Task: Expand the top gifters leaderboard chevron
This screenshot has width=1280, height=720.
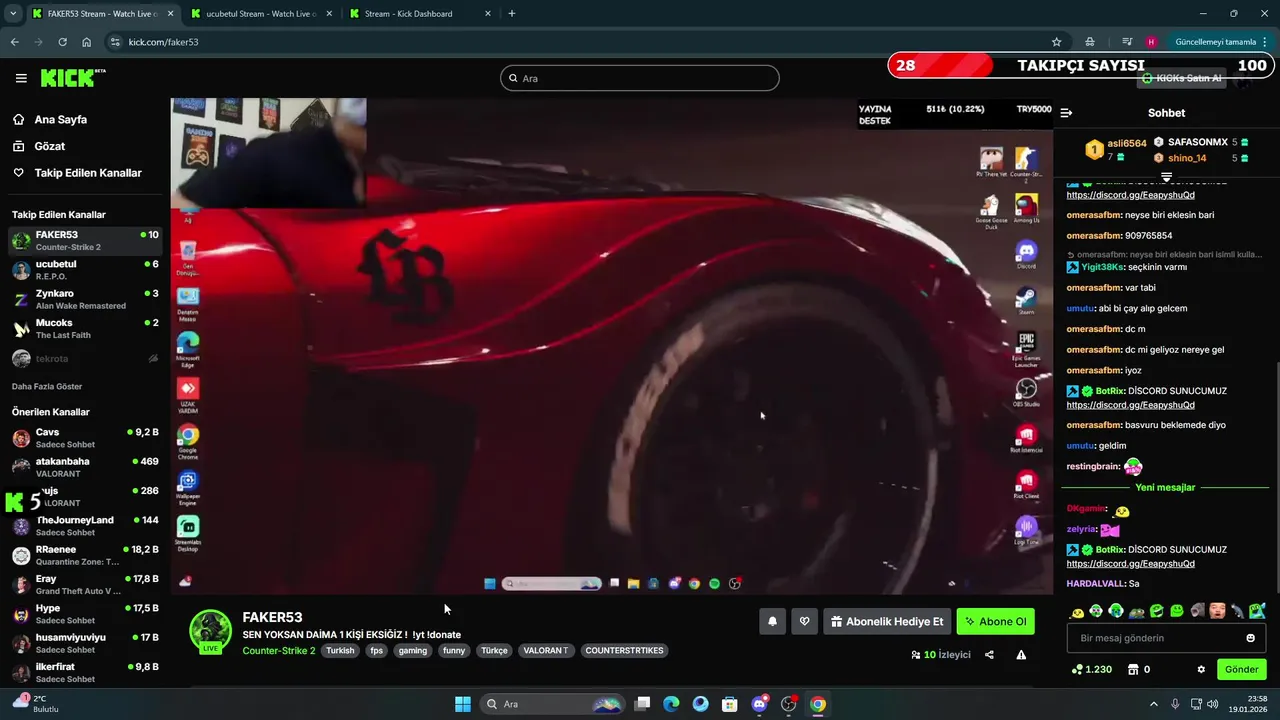Action: coord(1166,177)
